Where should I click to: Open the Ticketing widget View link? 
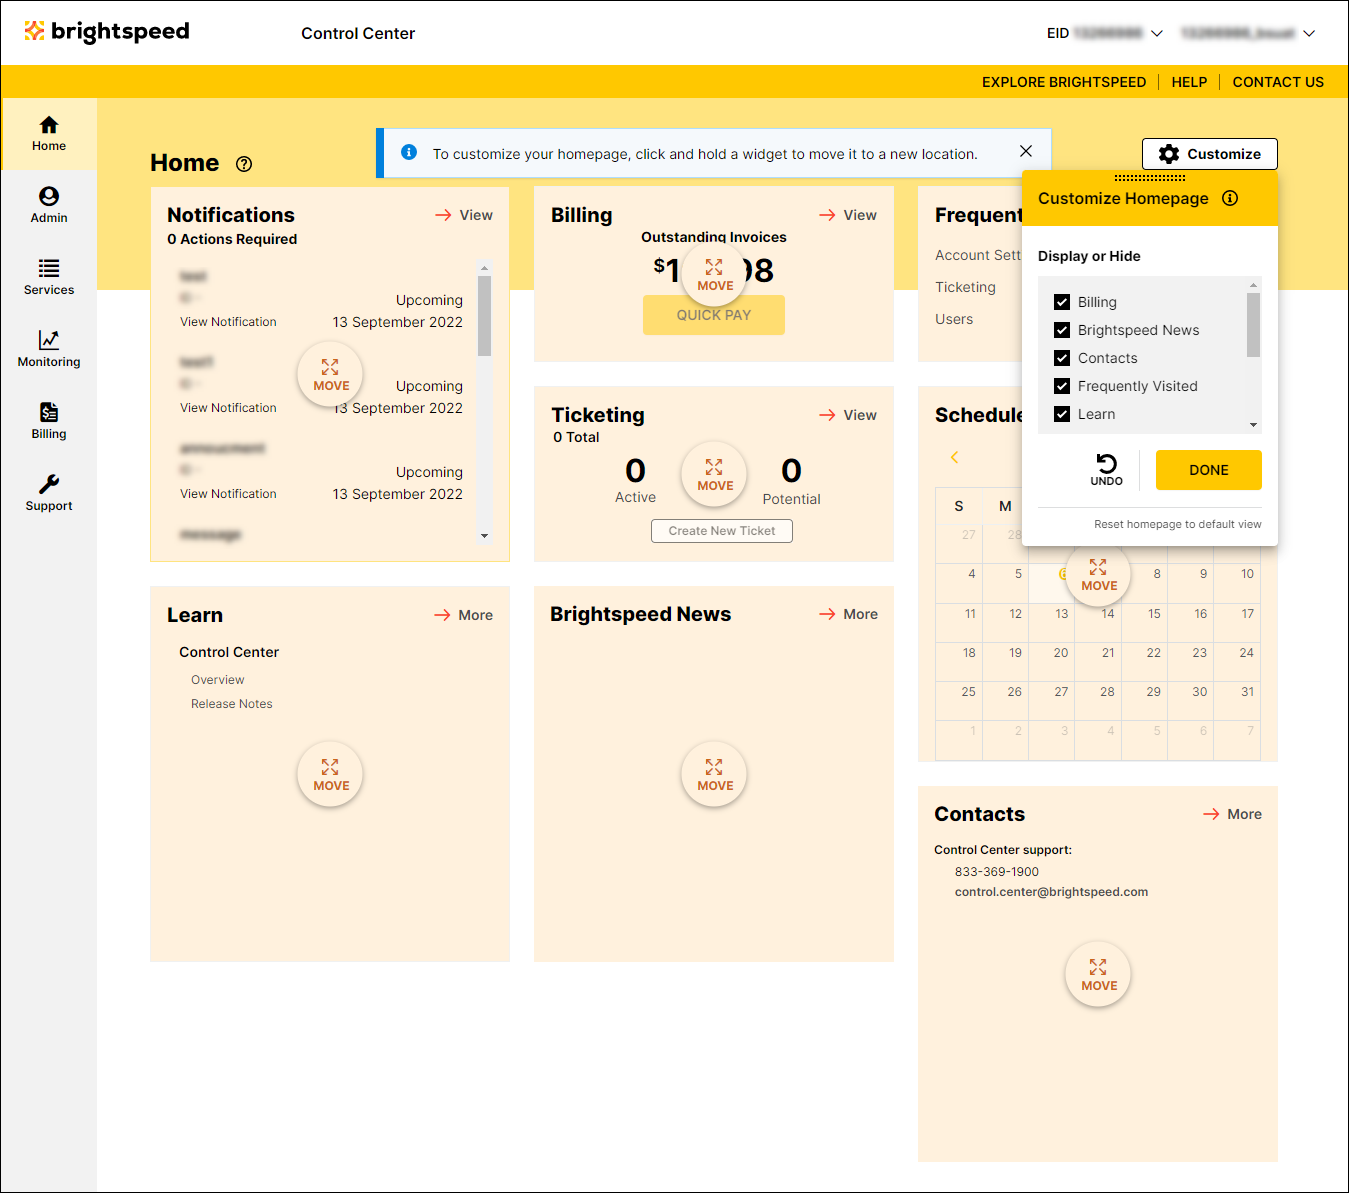(848, 415)
